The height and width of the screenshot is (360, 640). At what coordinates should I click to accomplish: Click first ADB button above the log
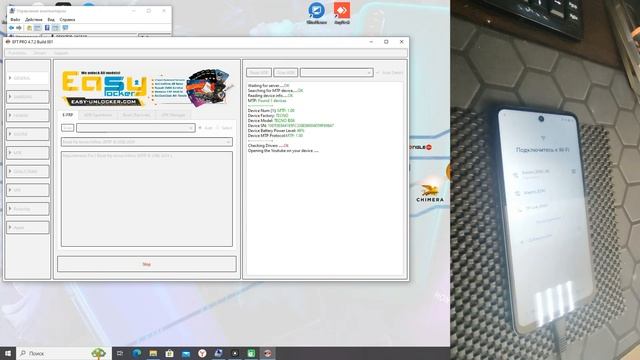tap(259, 73)
